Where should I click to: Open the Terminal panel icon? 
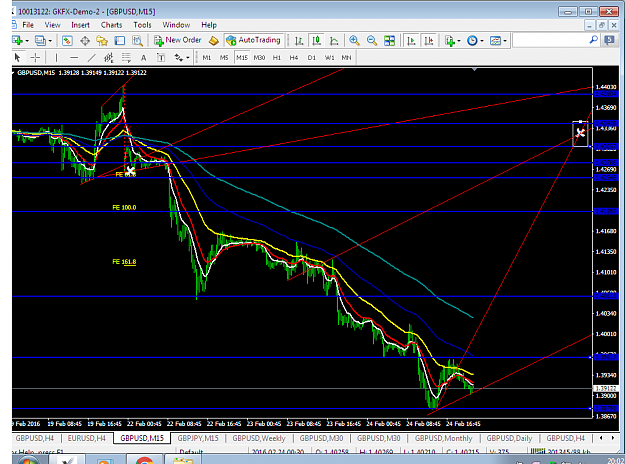coord(120,41)
